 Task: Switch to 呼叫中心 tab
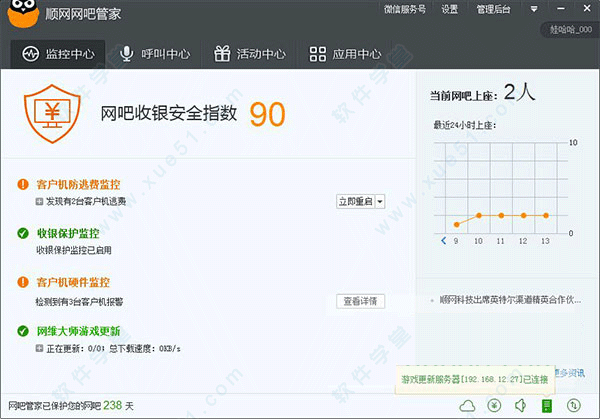click(x=154, y=54)
